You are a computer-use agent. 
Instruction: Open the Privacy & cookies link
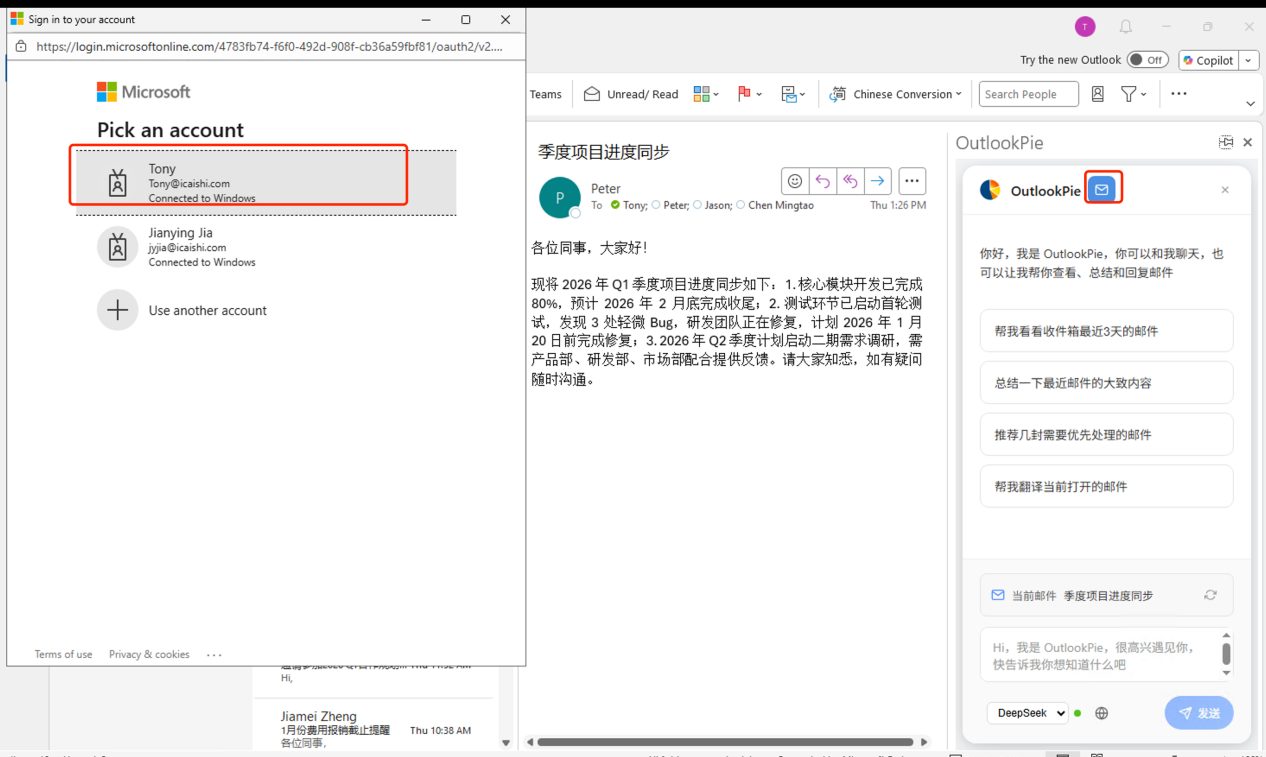(x=149, y=654)
